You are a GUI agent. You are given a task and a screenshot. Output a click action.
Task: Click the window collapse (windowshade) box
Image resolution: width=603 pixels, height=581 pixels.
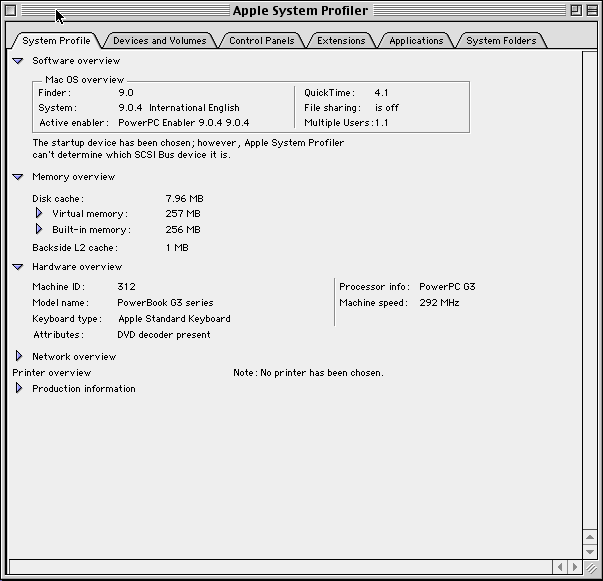tap(592, 10)
